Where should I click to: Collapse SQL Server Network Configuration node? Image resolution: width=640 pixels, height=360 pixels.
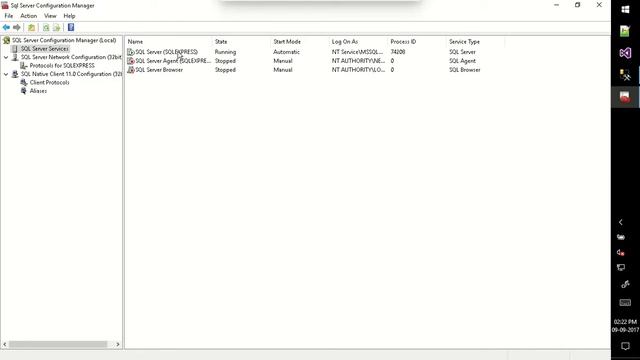[6, 58]
